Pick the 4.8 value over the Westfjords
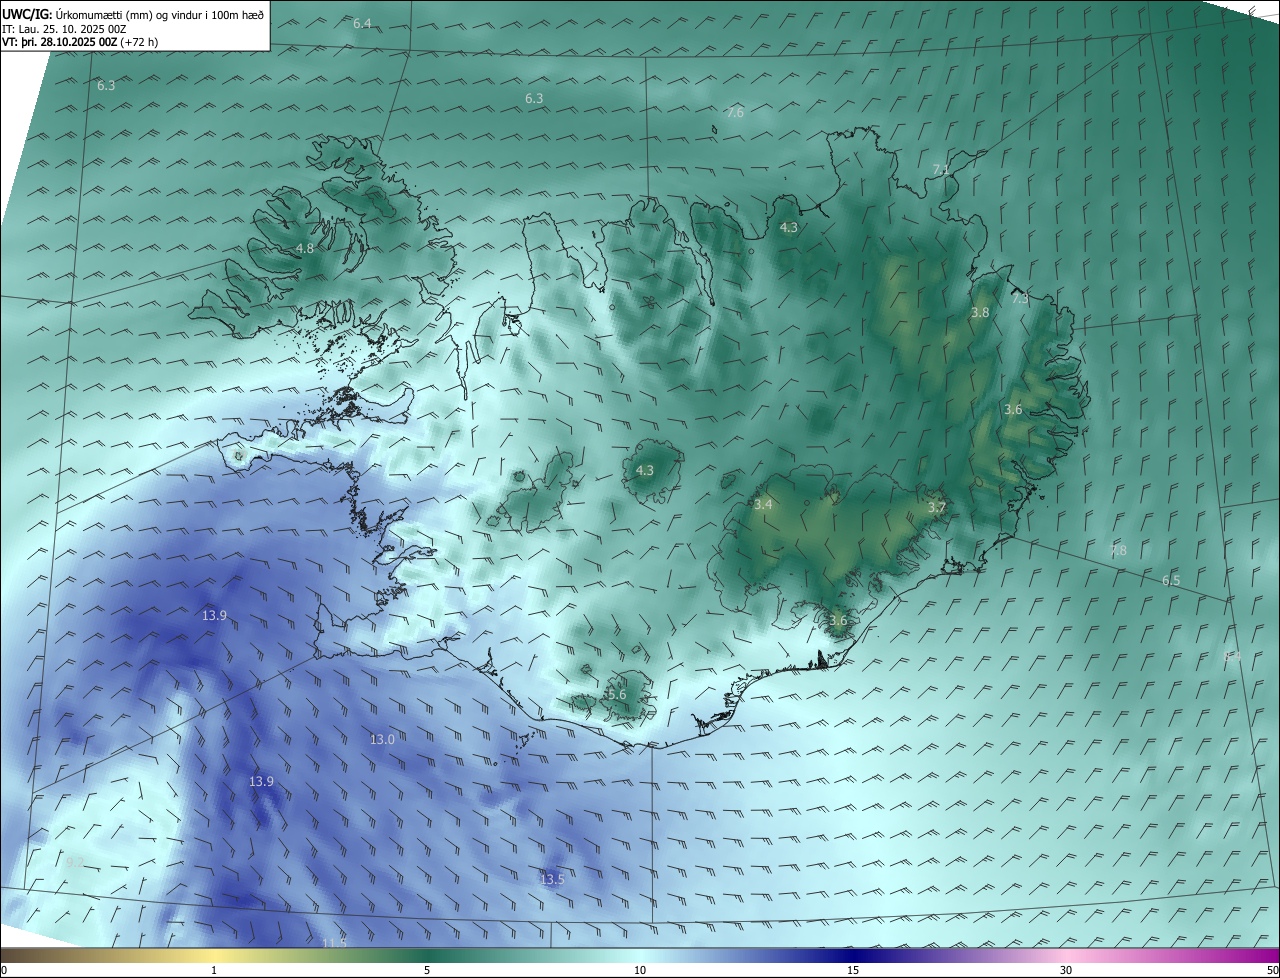This screenshot has height=978, width=1280. 305,248
